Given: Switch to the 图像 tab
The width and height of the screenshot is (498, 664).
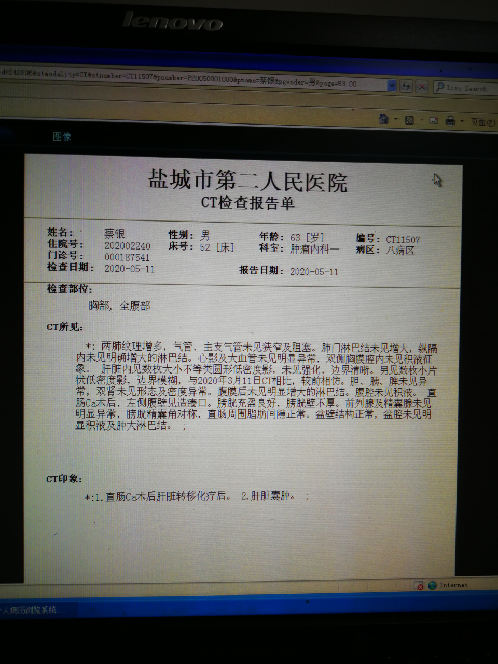Looking at the screenshot, I should tap(62, 136).
